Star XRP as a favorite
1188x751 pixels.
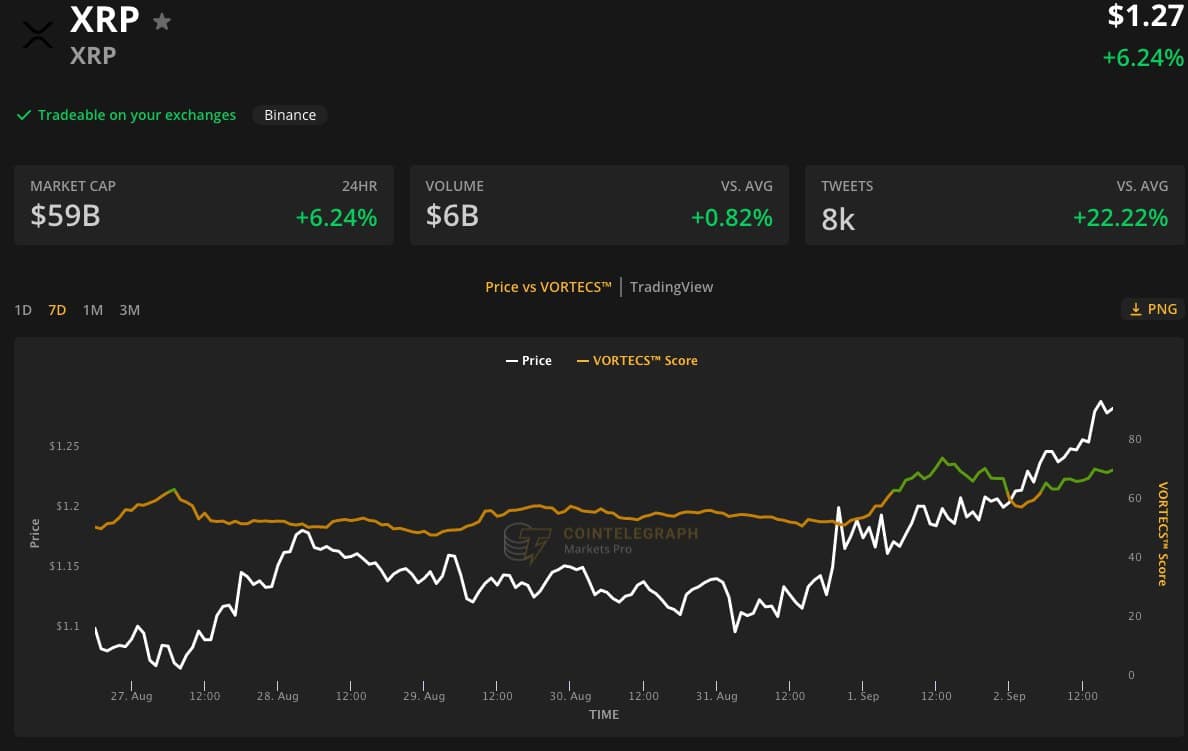tap(161, 21)
